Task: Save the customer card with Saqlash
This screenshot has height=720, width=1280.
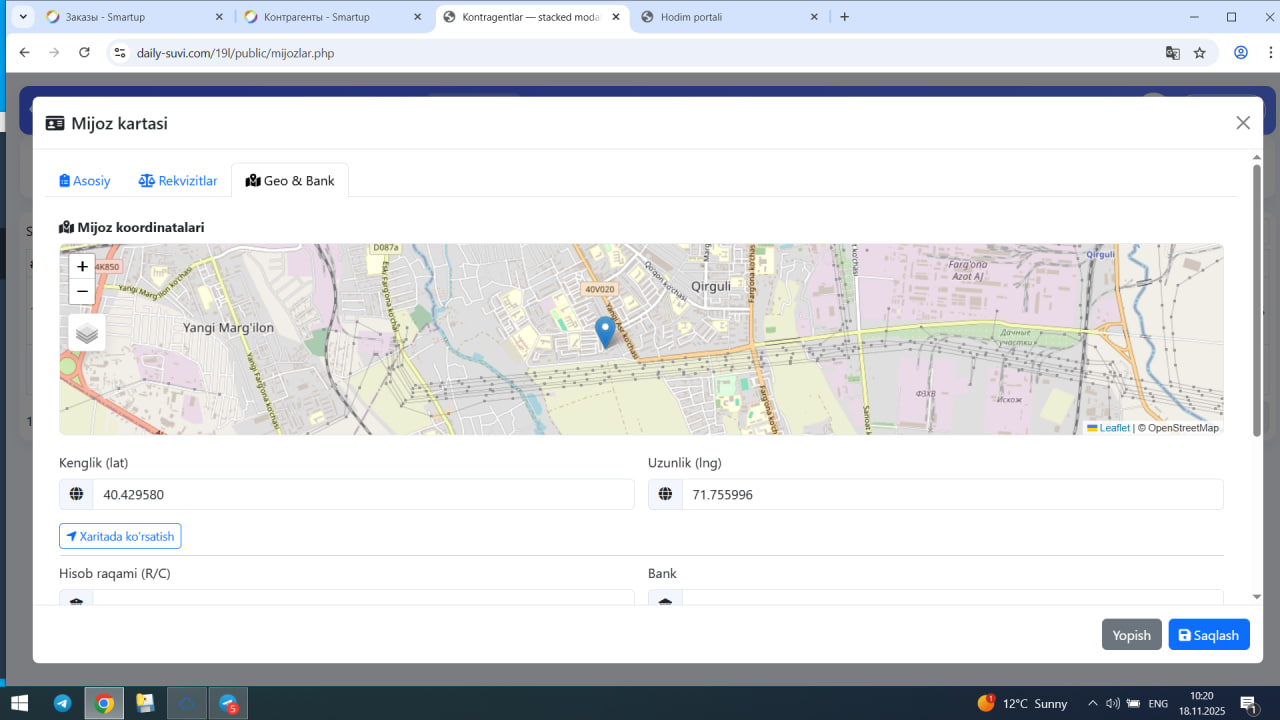Action: coord(1209,635)
